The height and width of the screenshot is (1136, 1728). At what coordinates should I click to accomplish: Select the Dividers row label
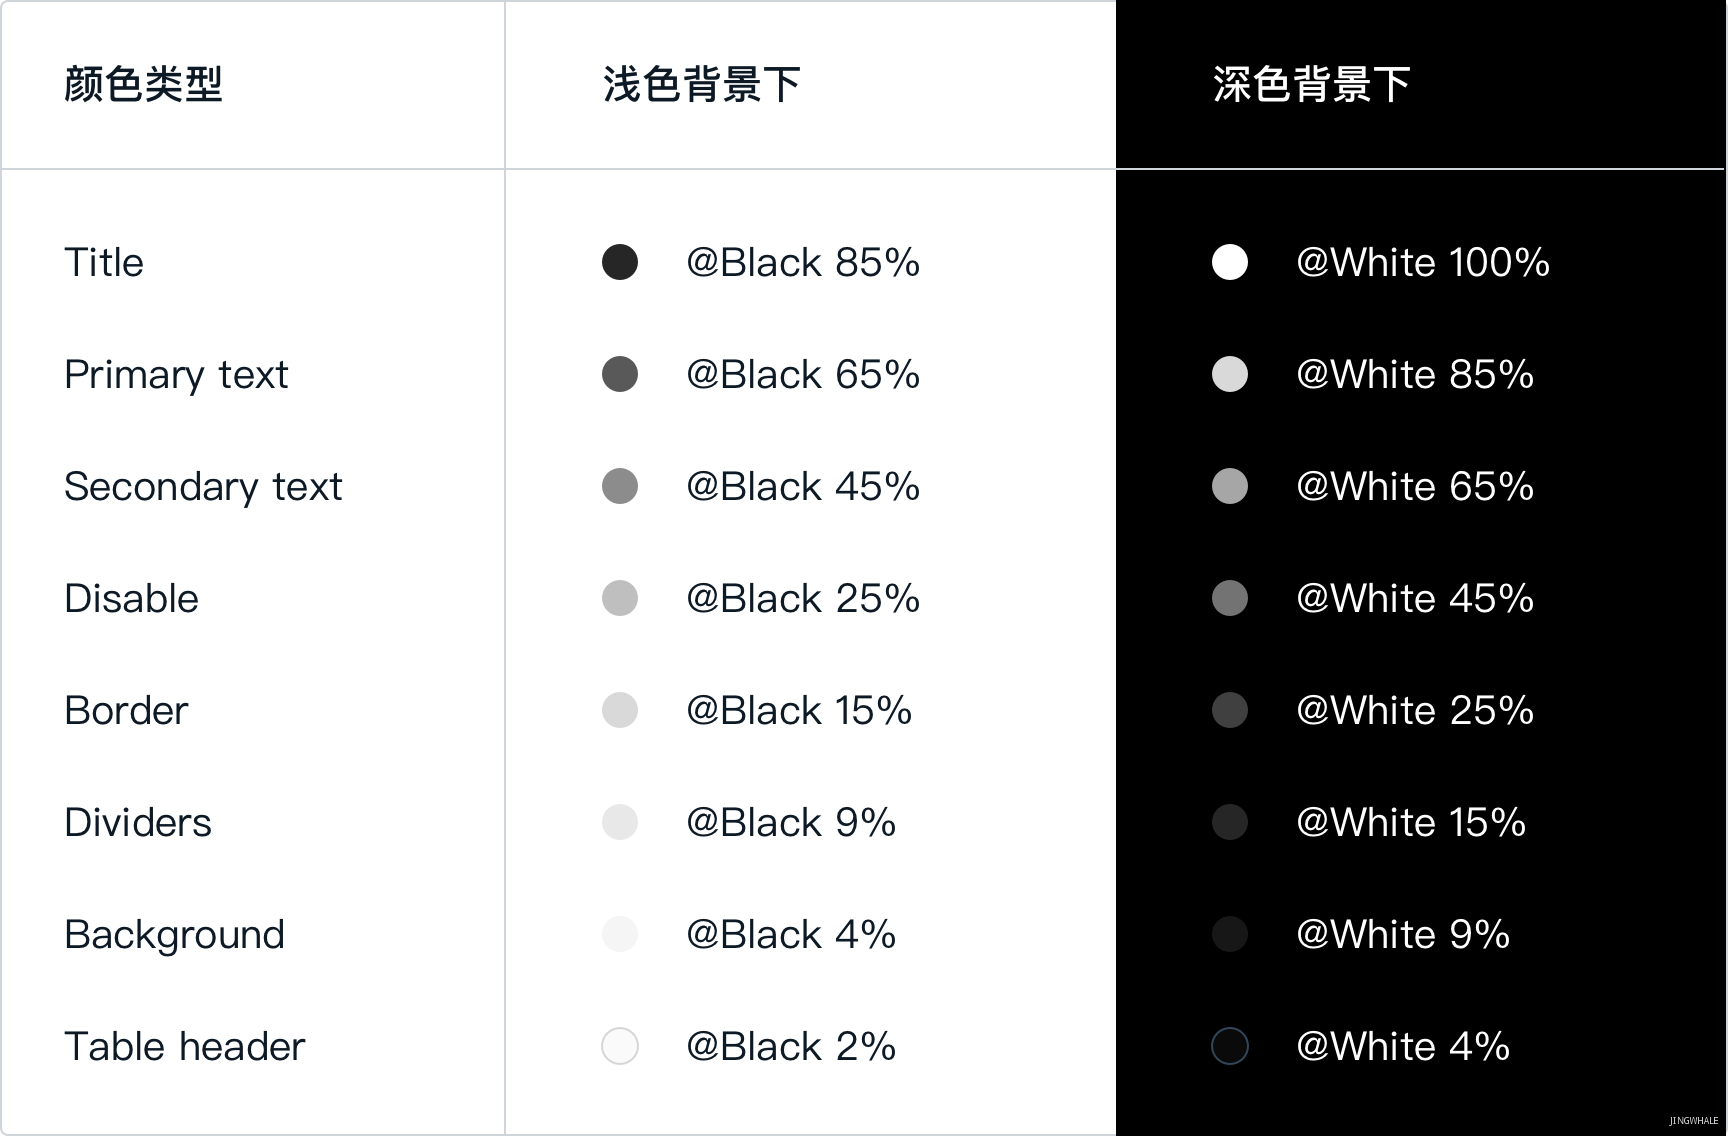[x=138, y=822]
